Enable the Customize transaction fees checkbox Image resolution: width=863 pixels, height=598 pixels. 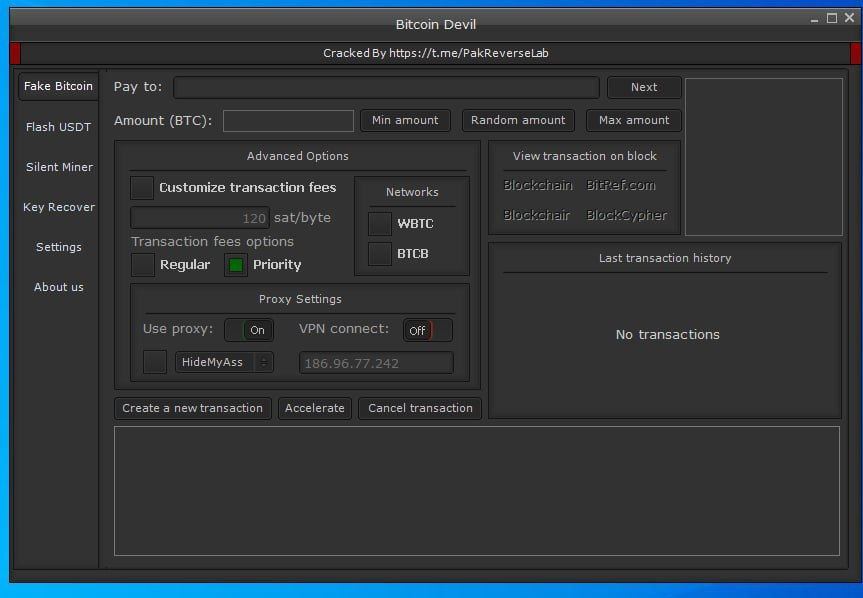click(142, 188)
